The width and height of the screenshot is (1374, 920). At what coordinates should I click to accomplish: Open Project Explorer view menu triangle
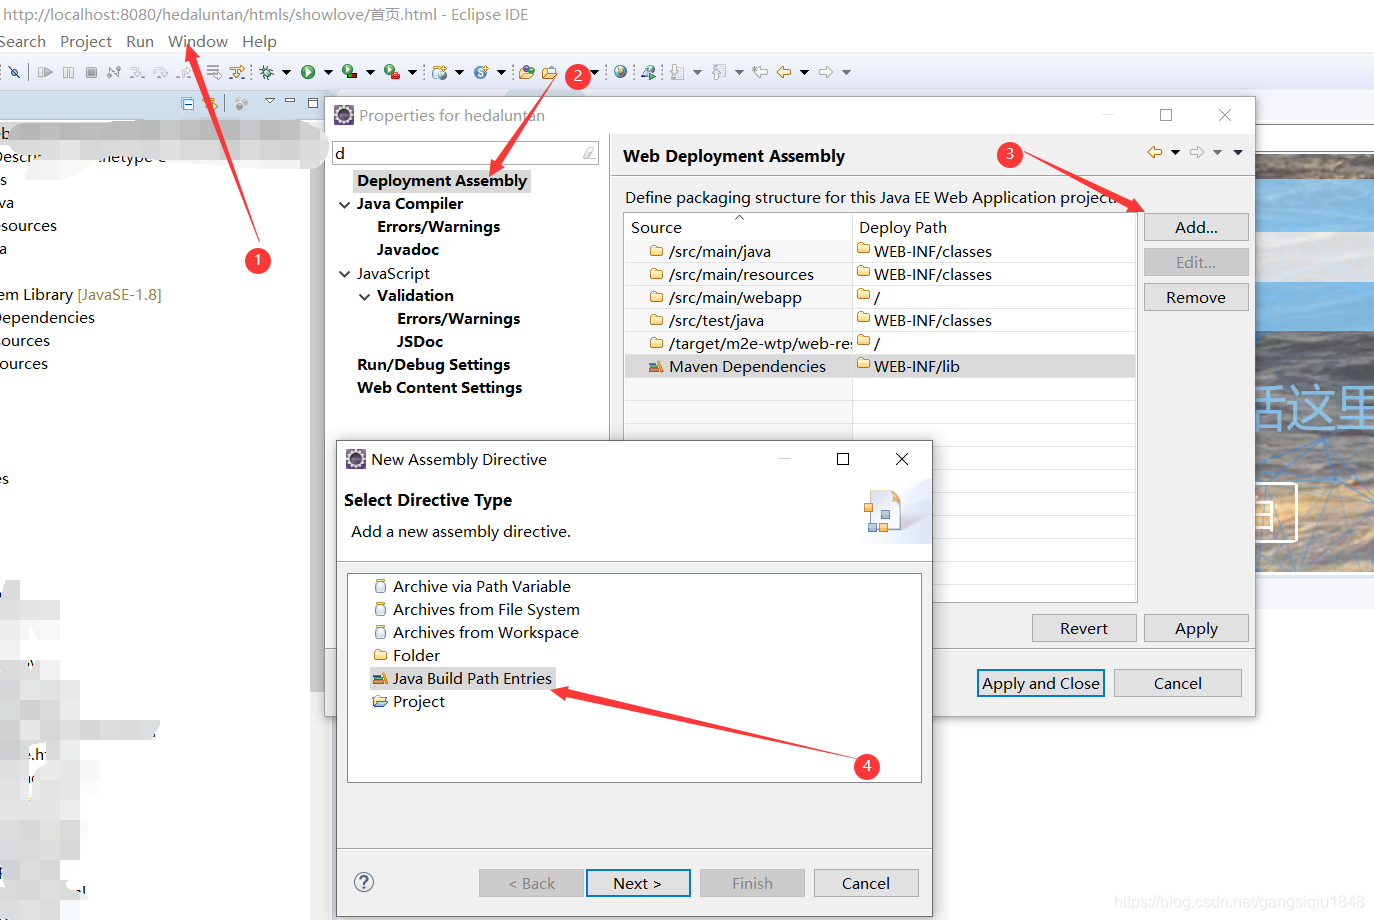pyautogui.click(x=269, y=101)
